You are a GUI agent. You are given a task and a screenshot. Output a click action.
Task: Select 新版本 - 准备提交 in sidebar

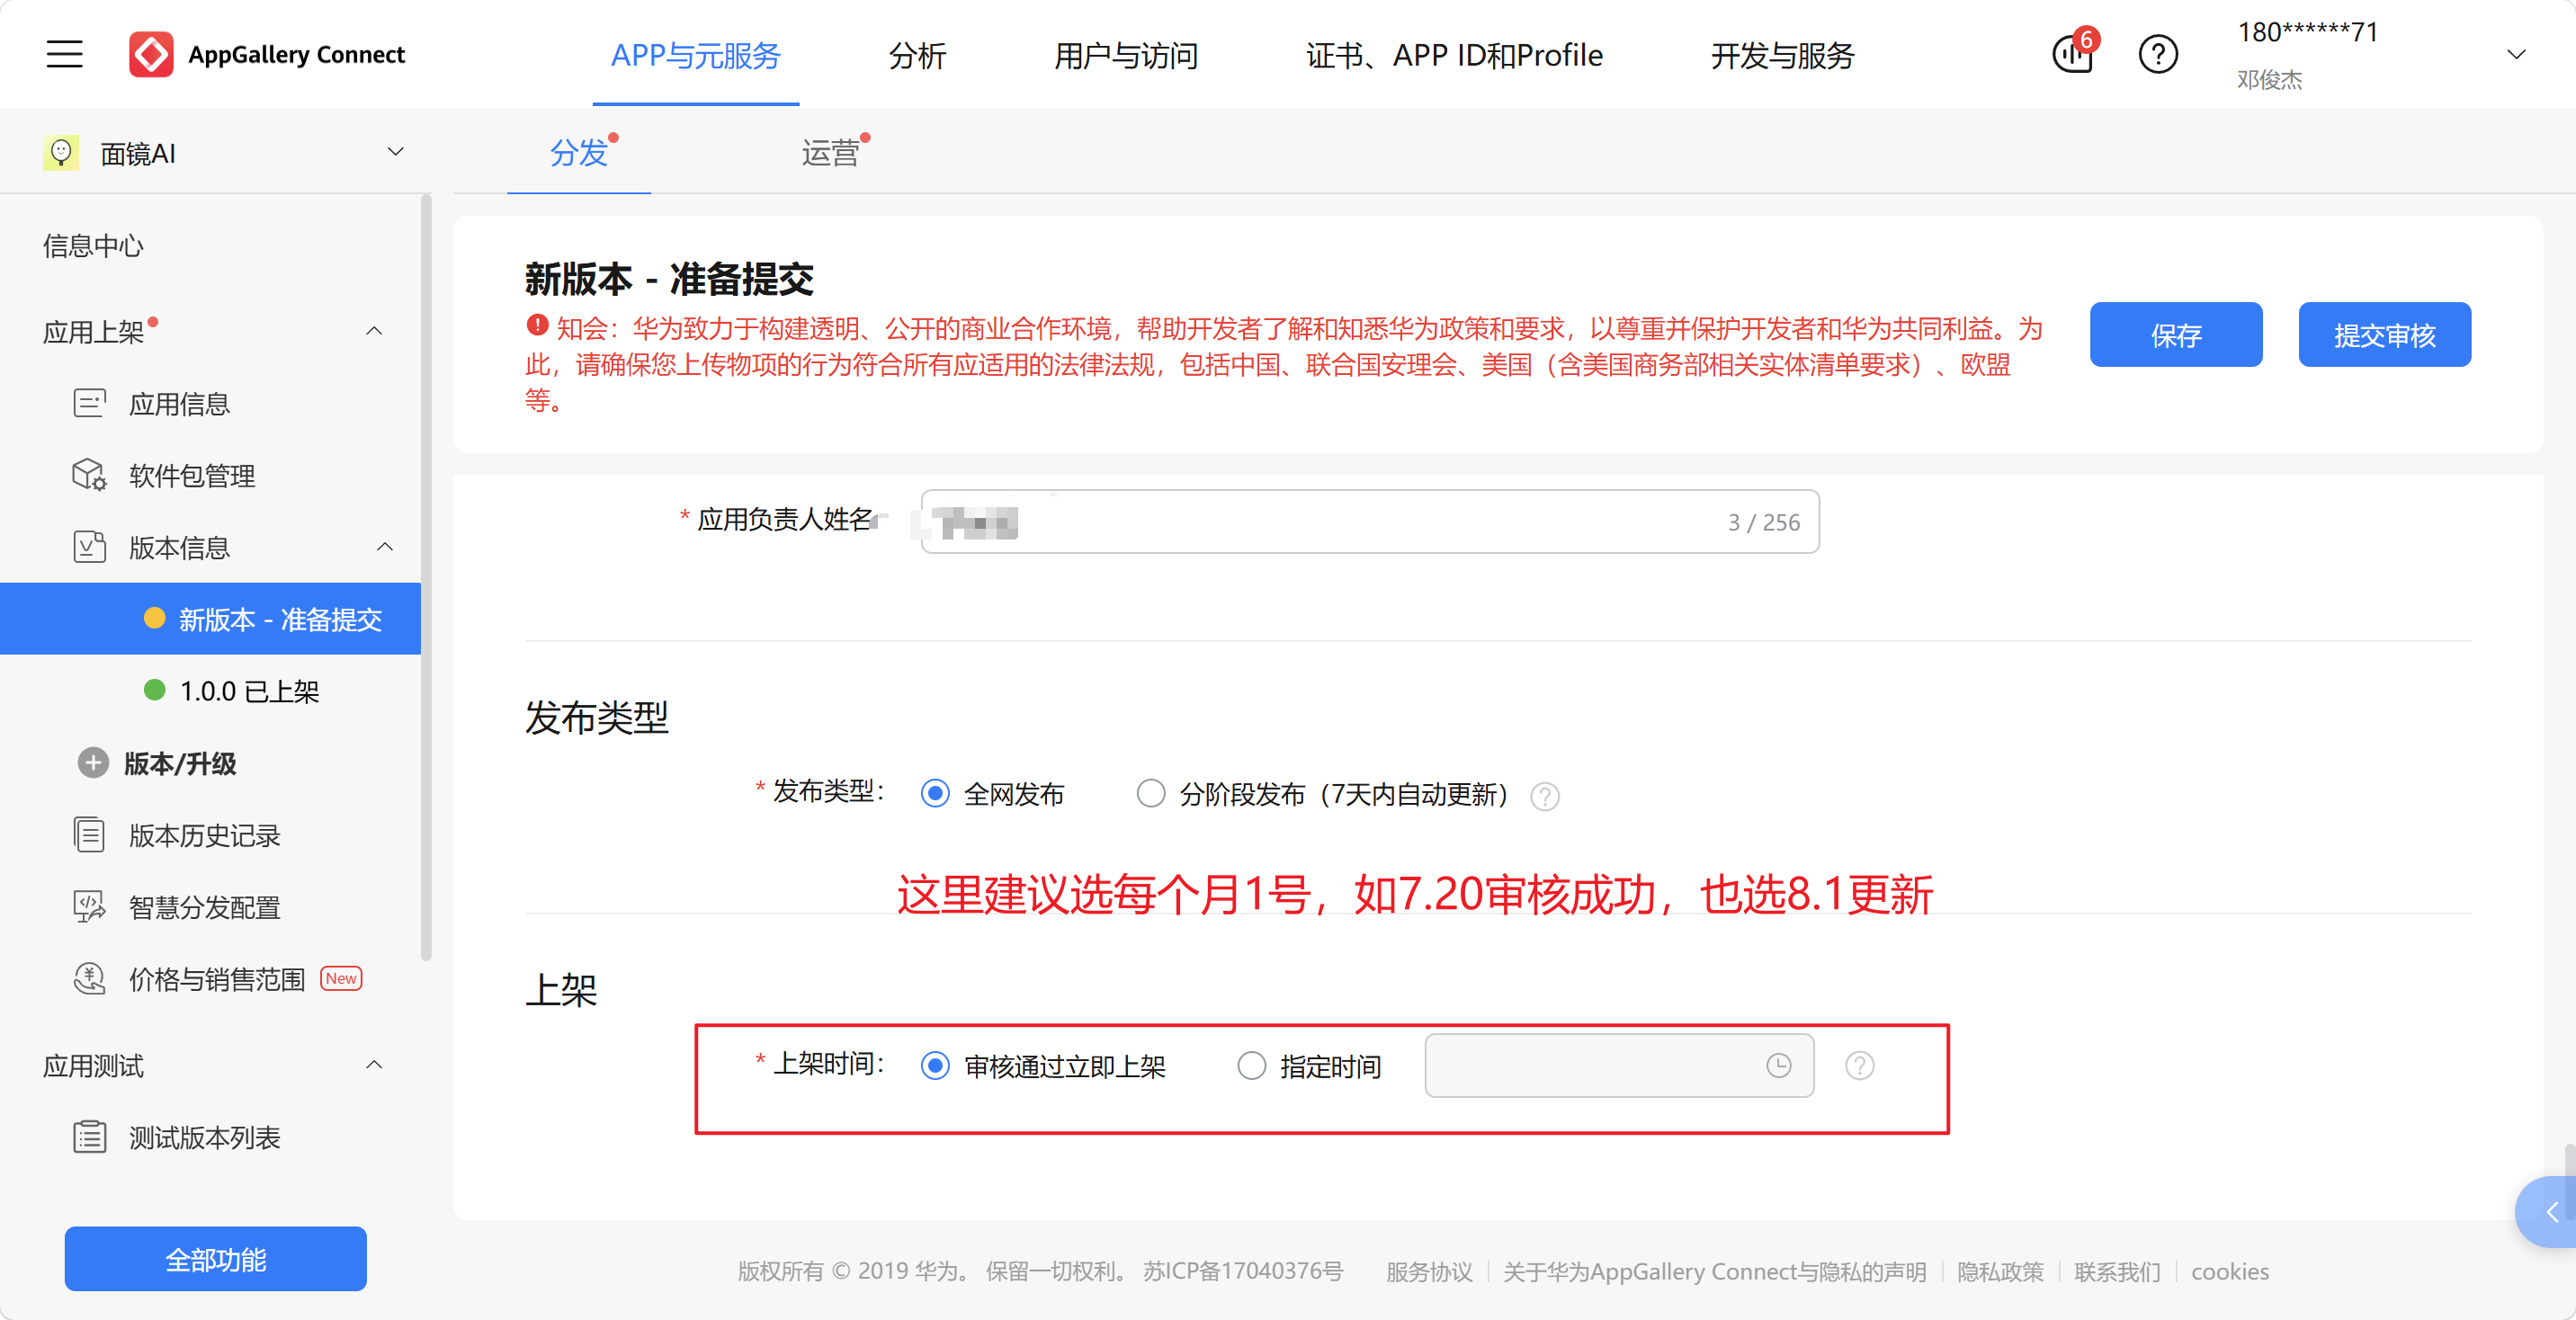point(210,619)
